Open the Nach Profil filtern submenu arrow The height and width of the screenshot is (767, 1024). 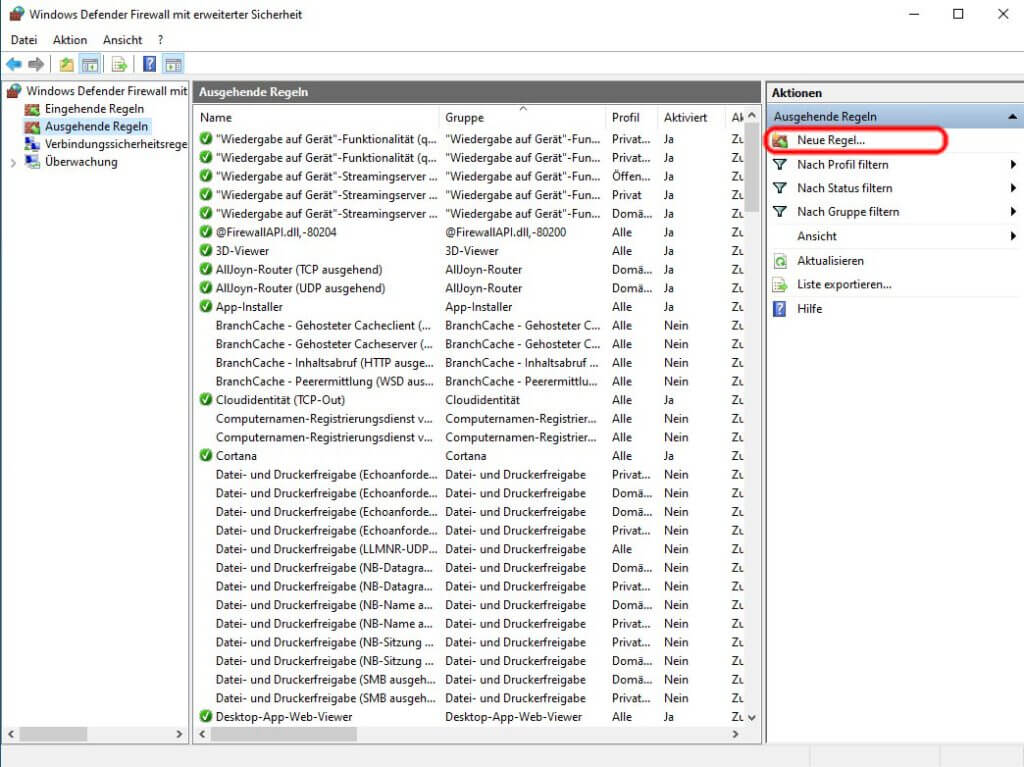pyautogui.click(x=1013, y=165)
